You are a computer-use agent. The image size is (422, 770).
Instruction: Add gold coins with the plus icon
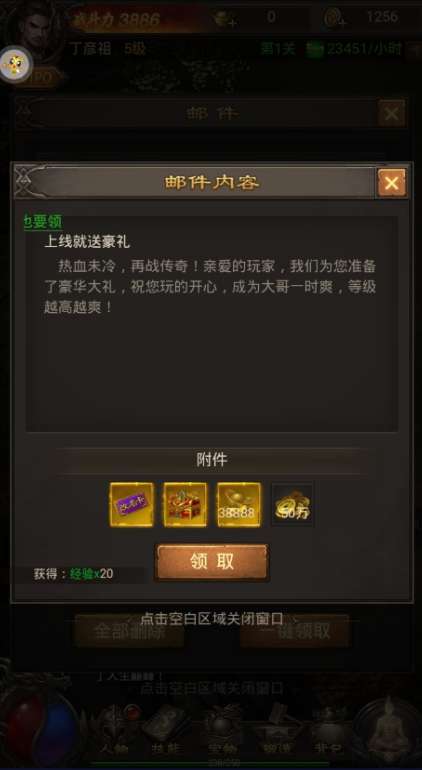coord(334,19)
